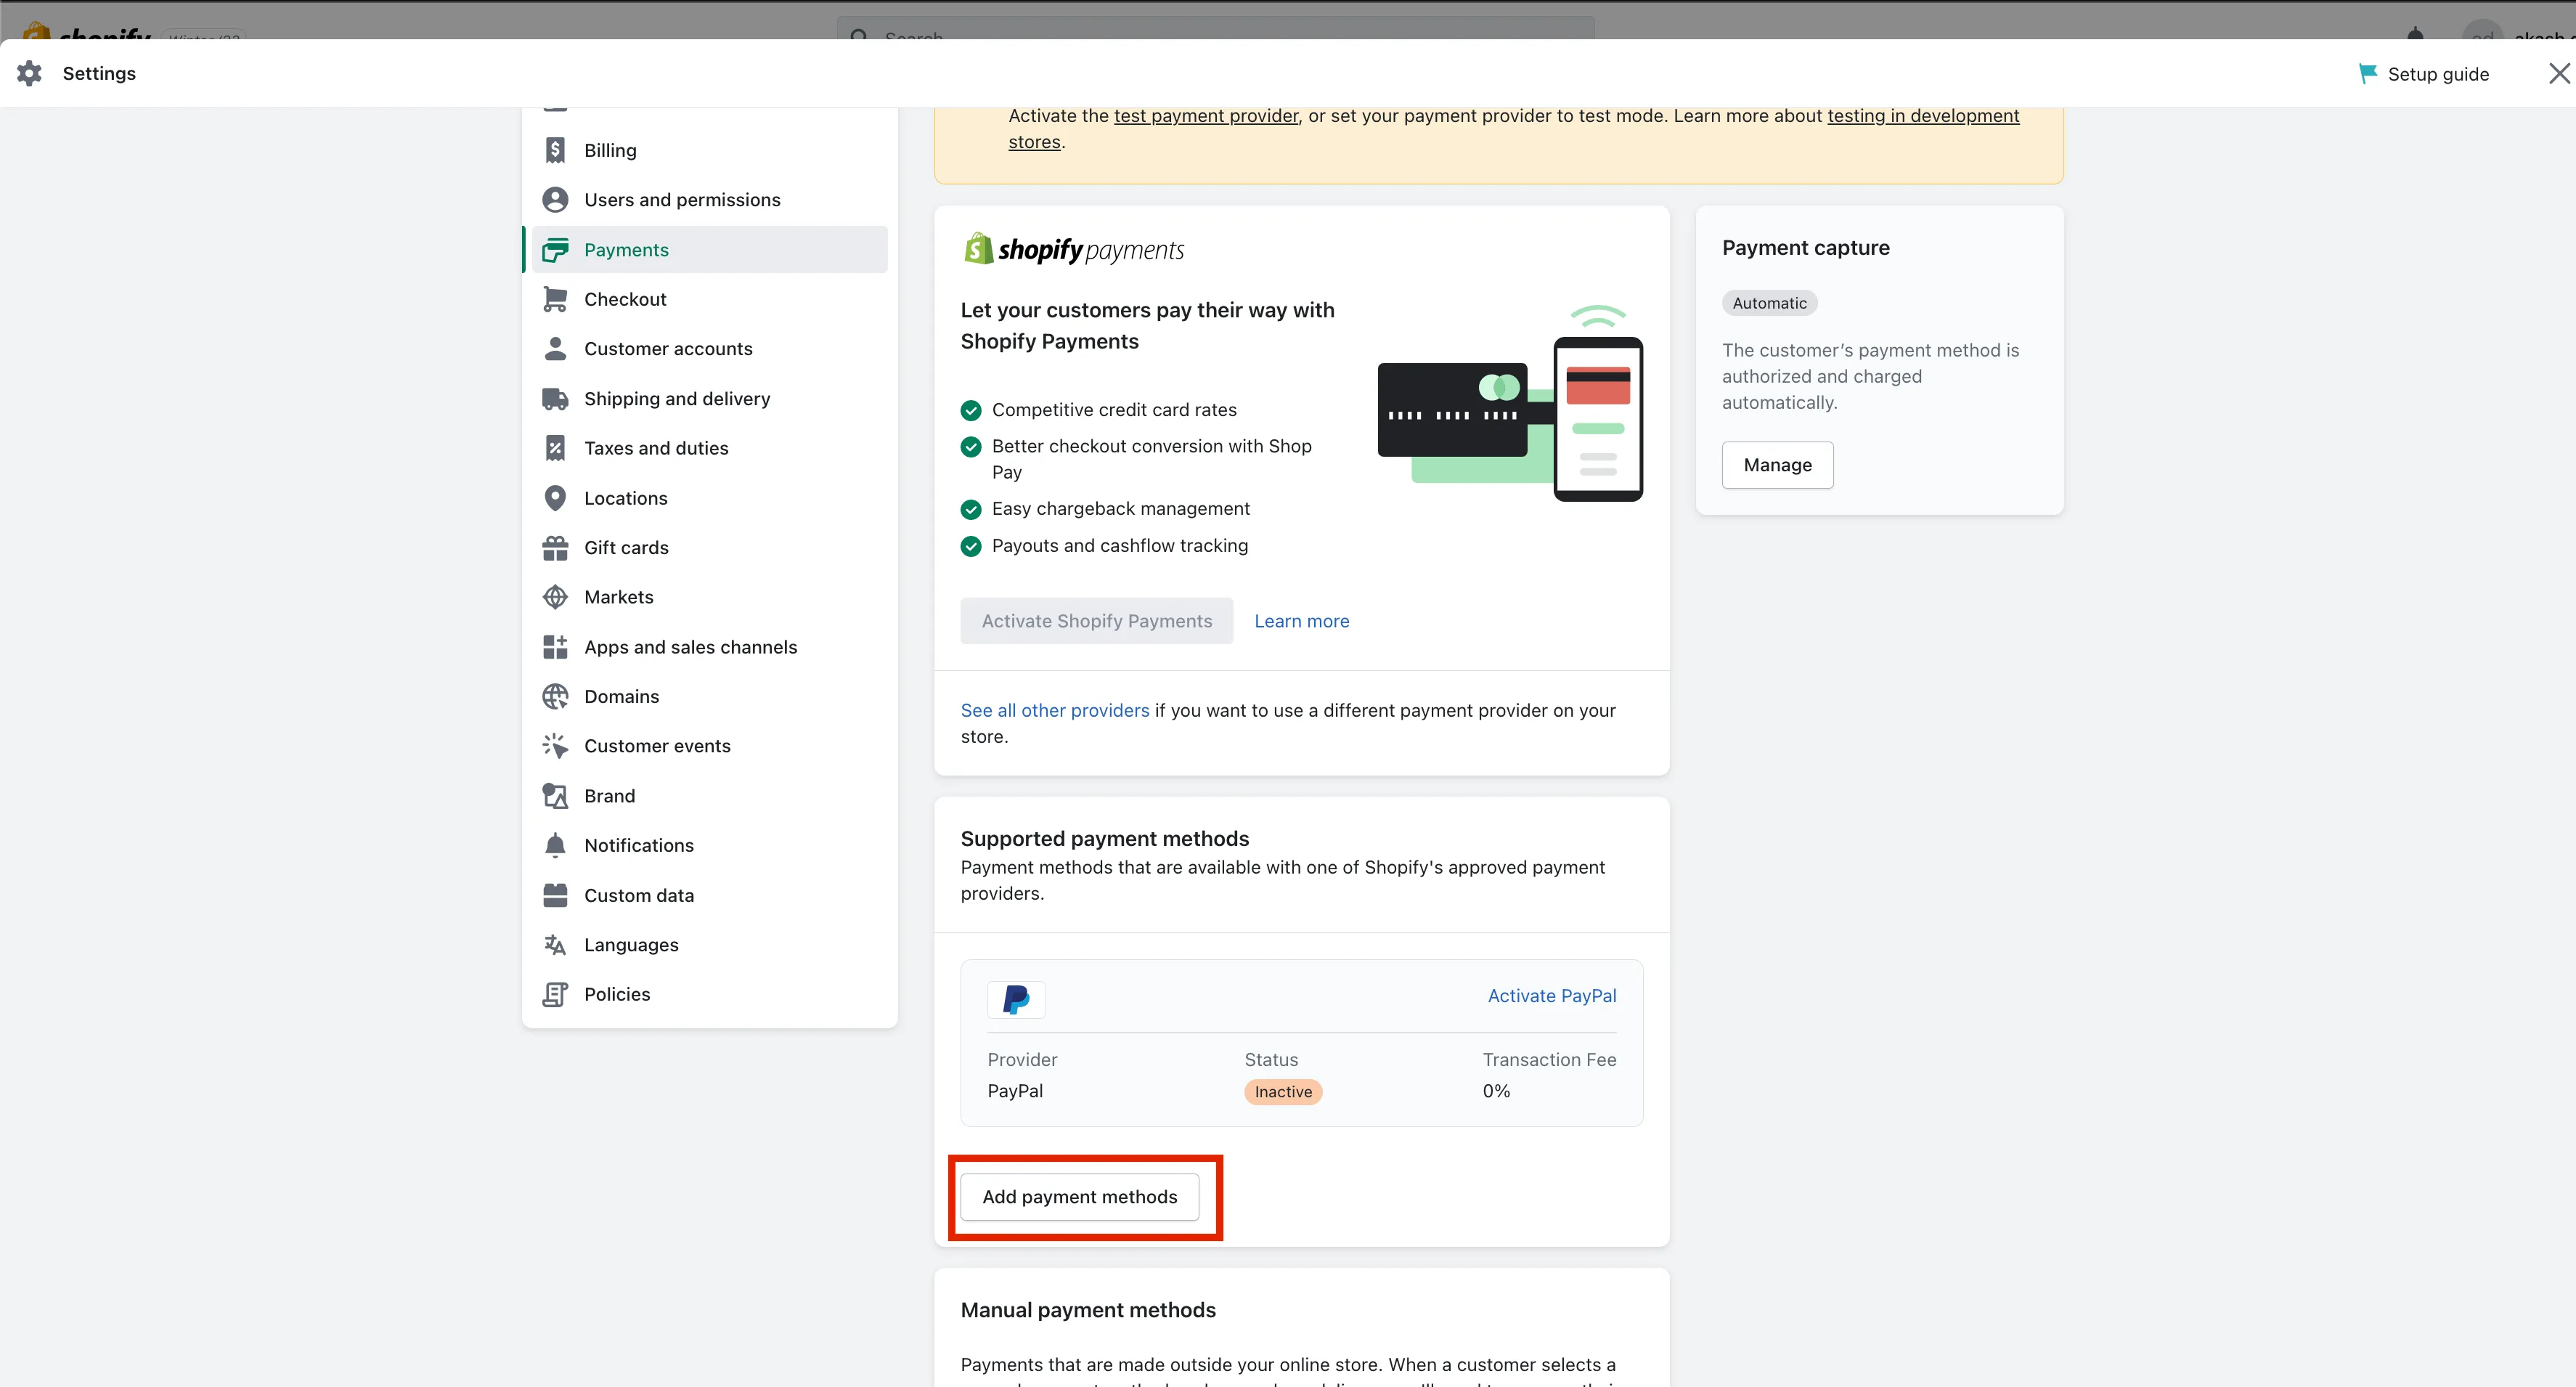The height and width of the screenshot is (1387, 2576).
Task: Navigate to Policies settings
Action: 709,994
